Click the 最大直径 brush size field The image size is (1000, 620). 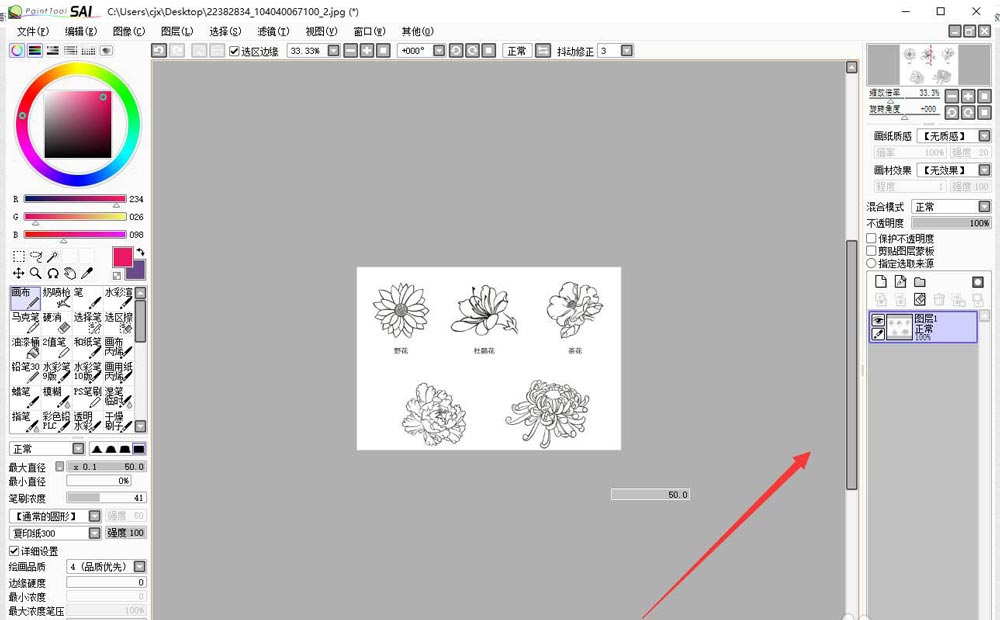pyautogui.click(x=106, y=467)
